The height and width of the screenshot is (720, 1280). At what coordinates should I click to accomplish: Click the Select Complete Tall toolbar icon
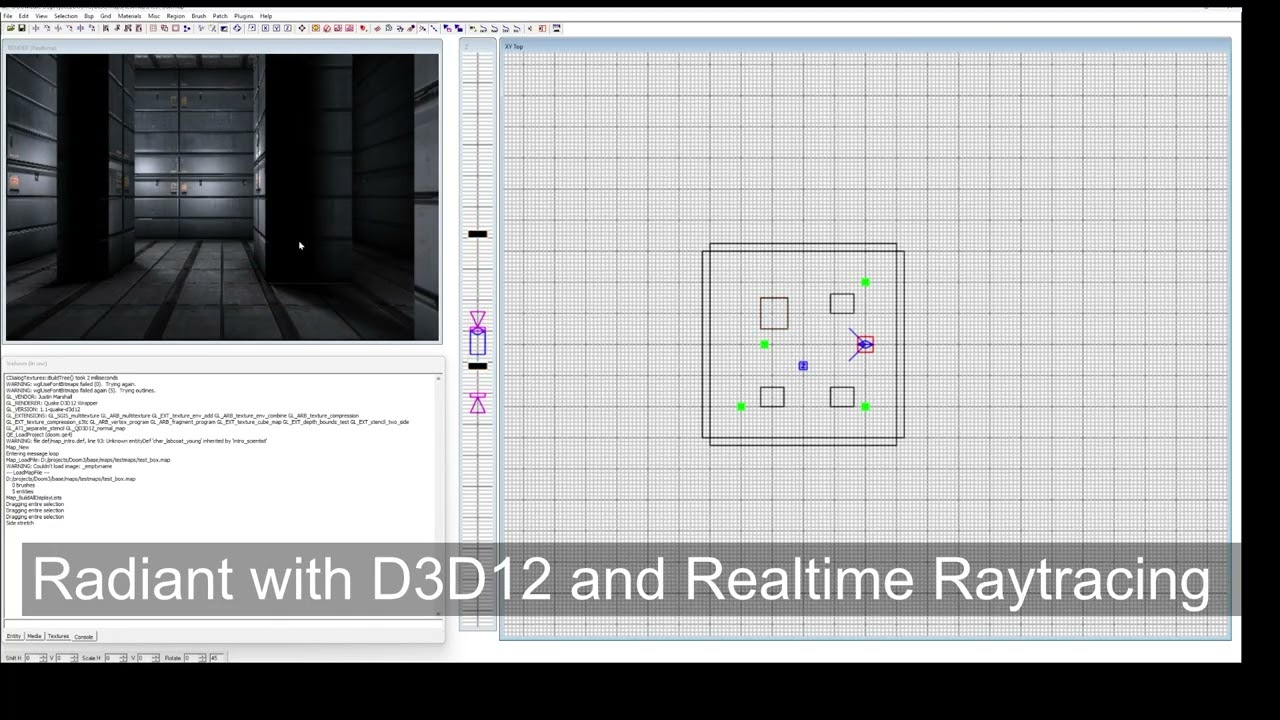(106, 28)
